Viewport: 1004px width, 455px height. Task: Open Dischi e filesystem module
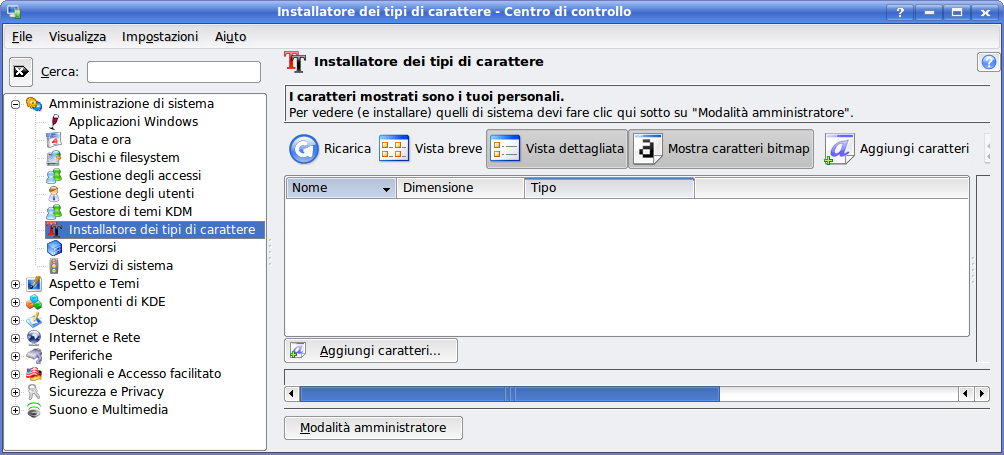pyautogui.click(x=124, y=158)
